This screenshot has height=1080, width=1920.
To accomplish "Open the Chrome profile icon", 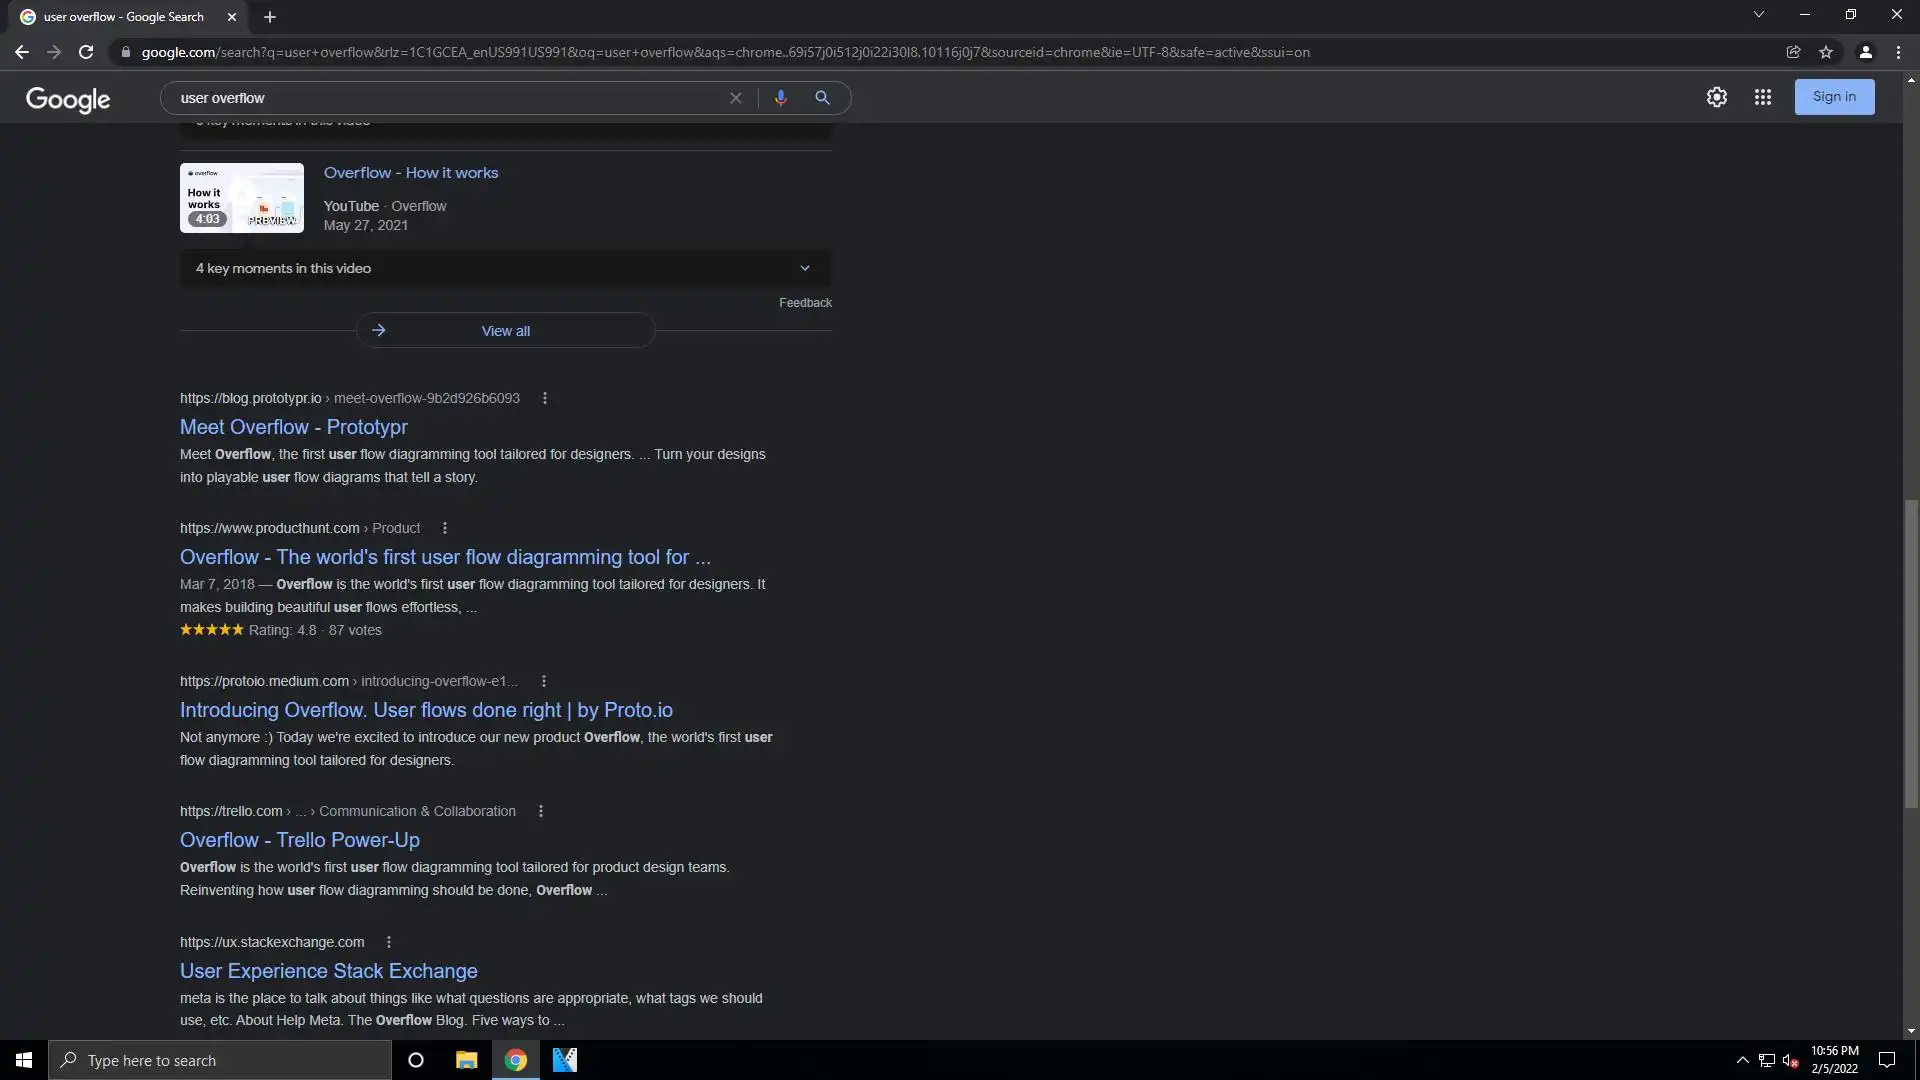I will pos(1865,52).
